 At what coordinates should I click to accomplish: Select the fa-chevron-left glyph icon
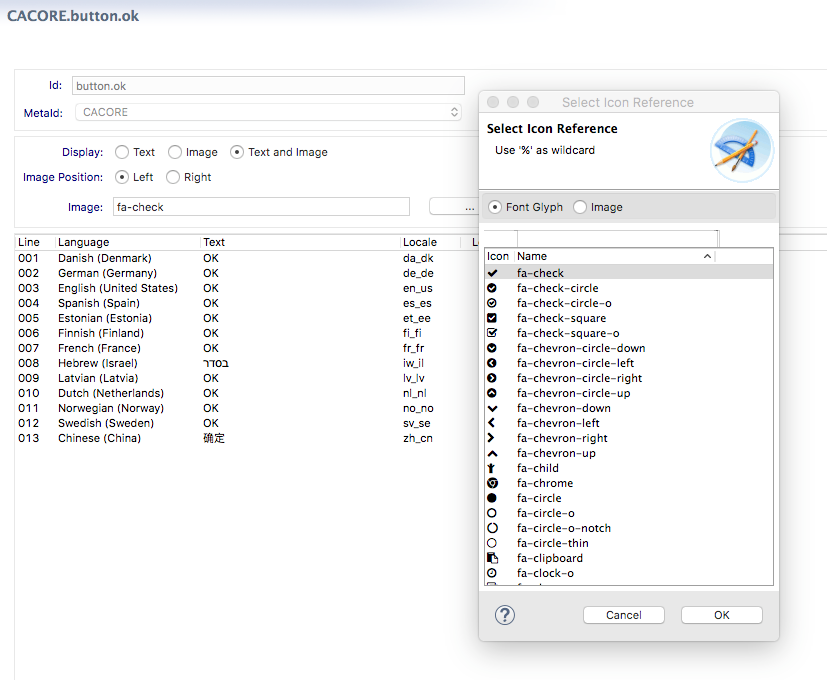coord(492,423)
